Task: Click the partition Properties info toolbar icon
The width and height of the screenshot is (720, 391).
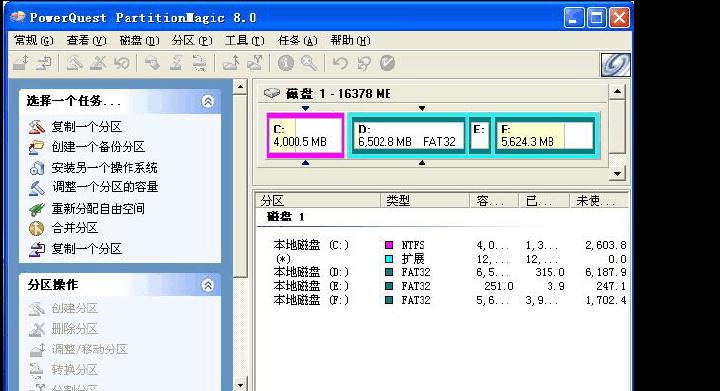Action: coord(286,62)
